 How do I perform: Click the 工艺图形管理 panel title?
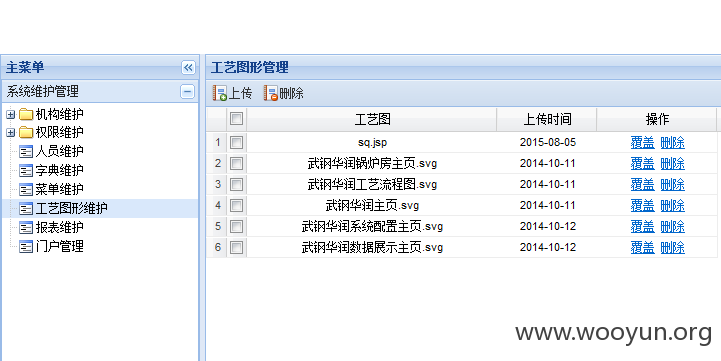tap(250, 68)
